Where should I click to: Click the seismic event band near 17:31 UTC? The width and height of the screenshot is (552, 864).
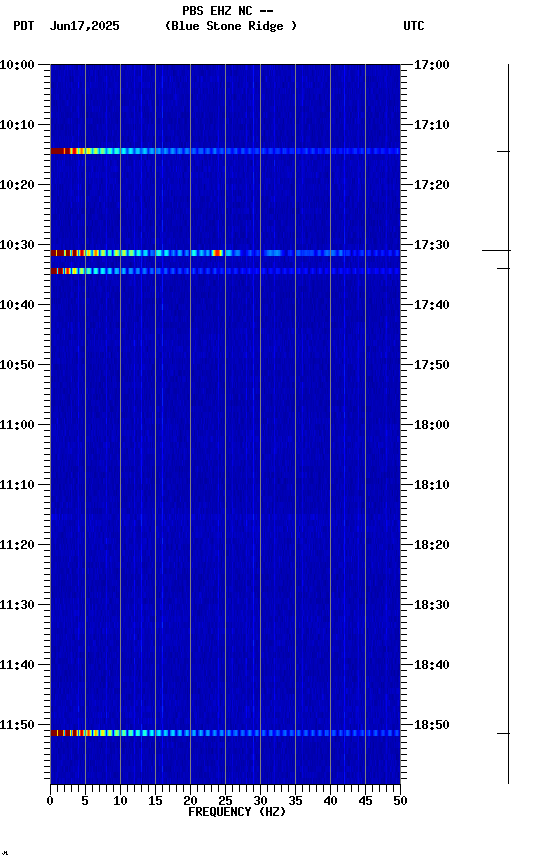(225, 253)
